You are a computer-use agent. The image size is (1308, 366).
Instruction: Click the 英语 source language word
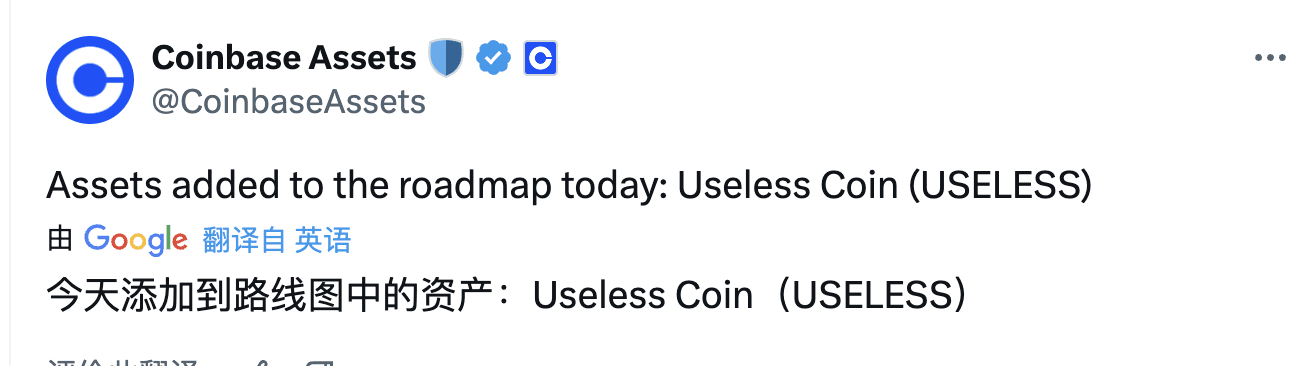323,240
